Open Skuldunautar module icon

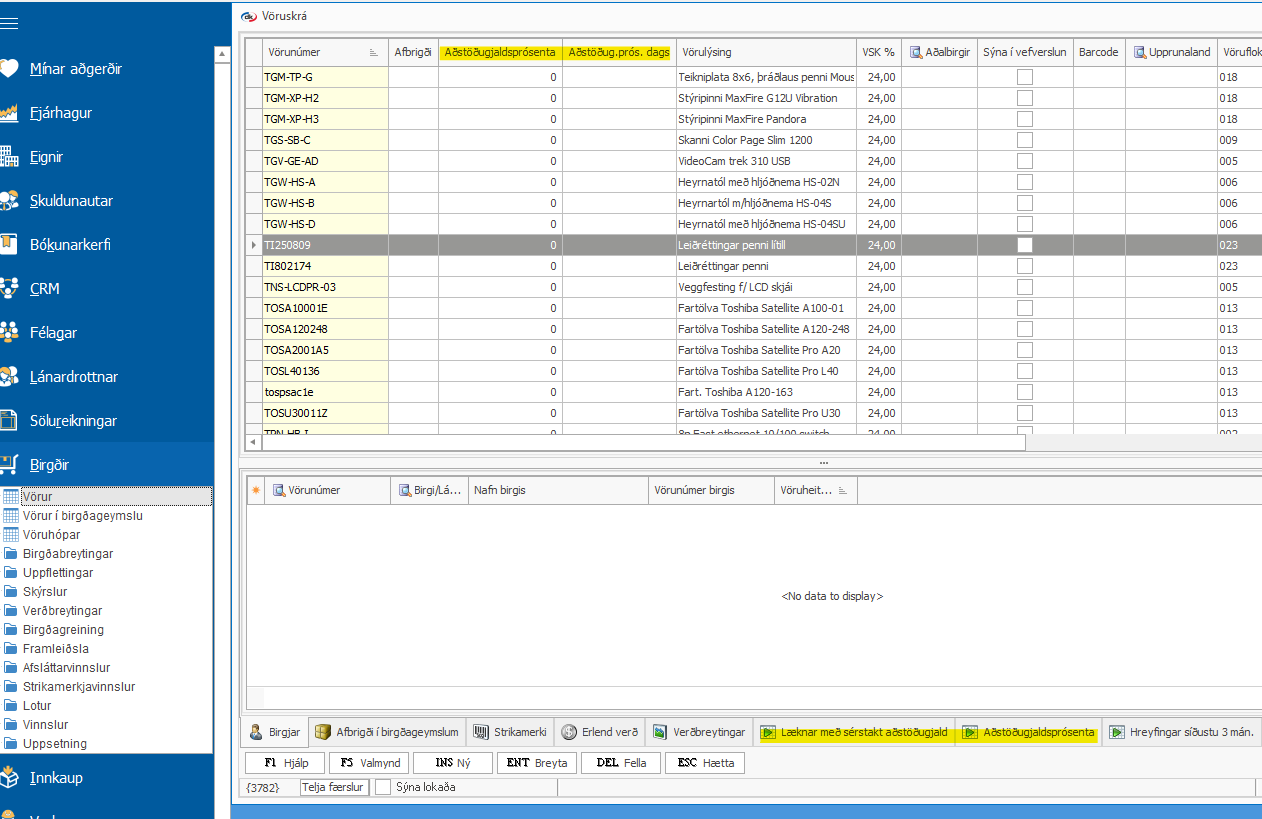tap(9, 200)
